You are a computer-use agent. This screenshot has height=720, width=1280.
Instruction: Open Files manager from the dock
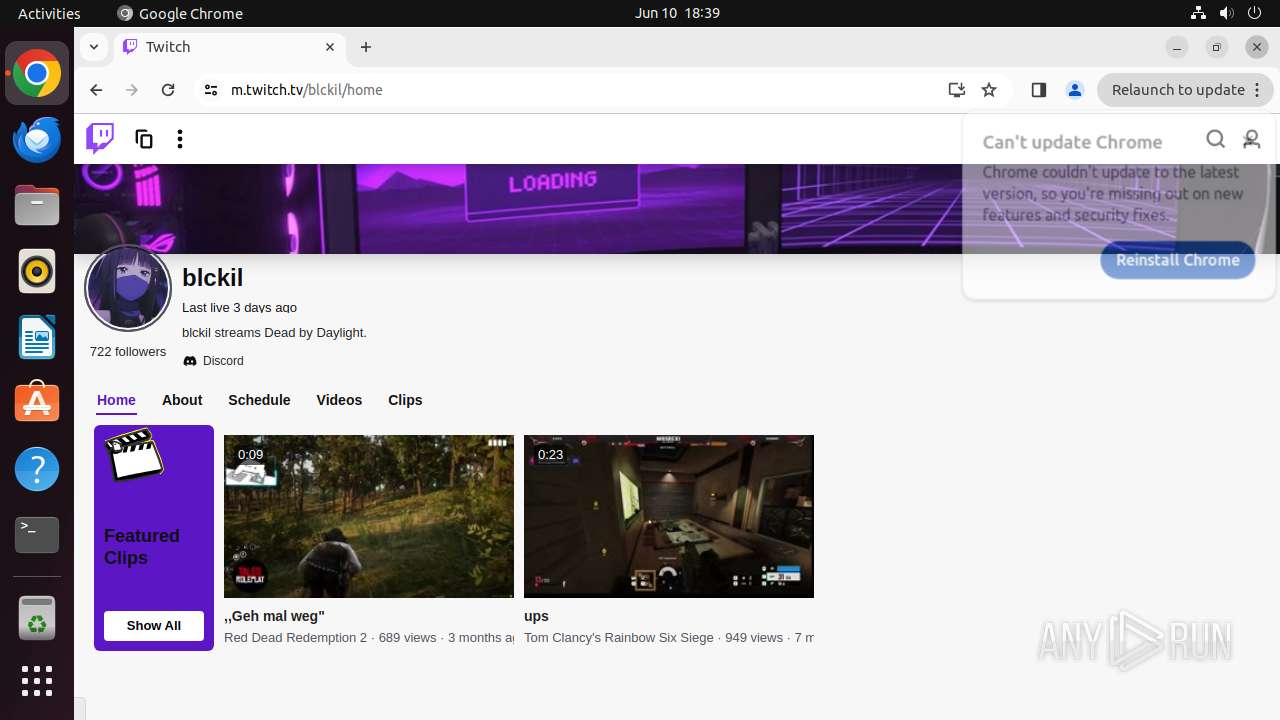[37, 206]
